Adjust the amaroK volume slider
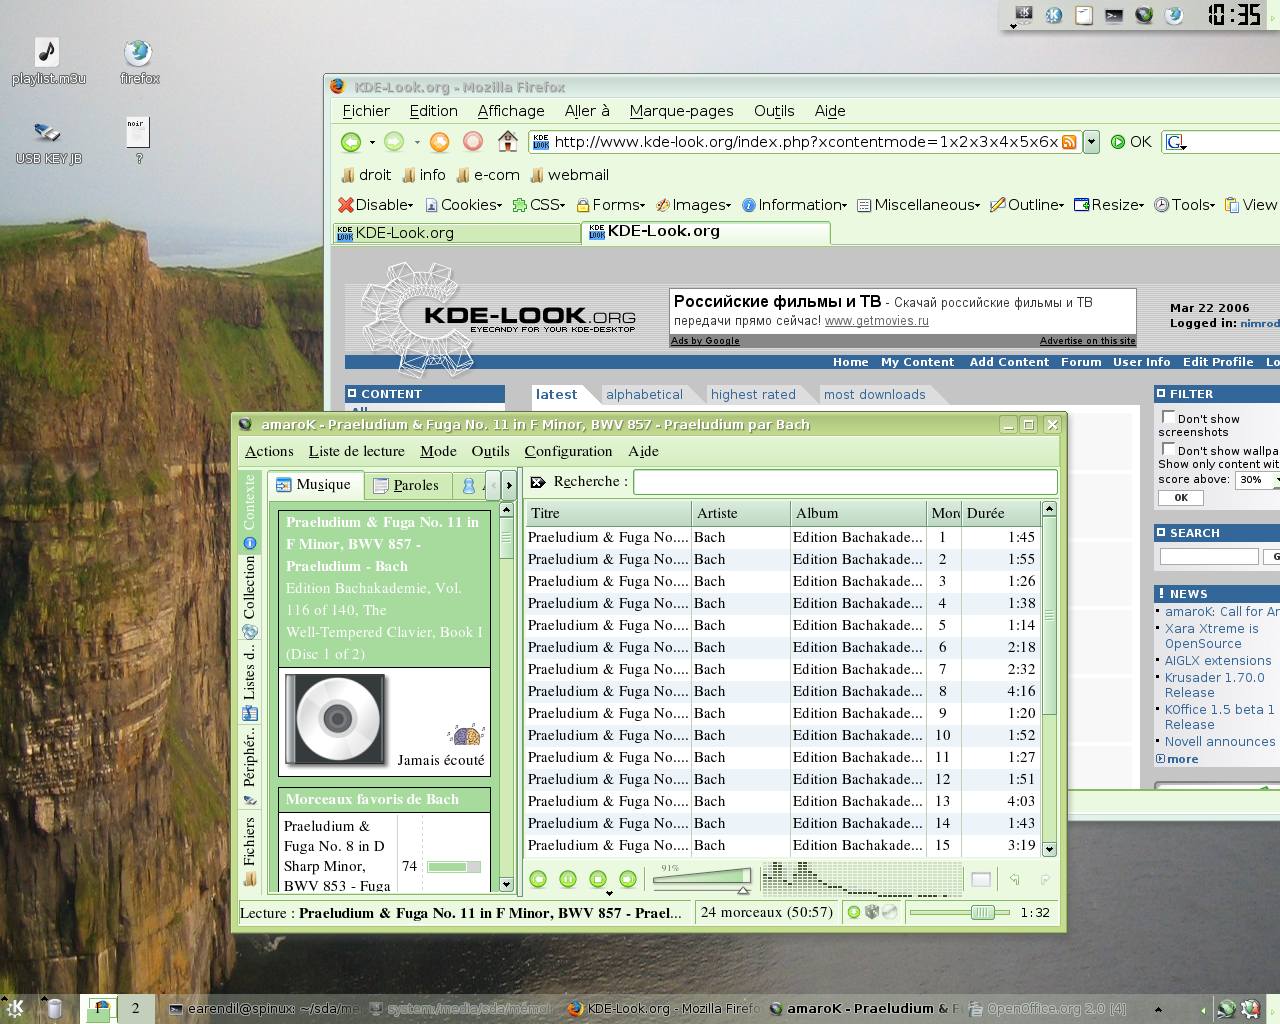Image resolution: width=1280 pixels, height=1024 pixels. click(701, 880)
